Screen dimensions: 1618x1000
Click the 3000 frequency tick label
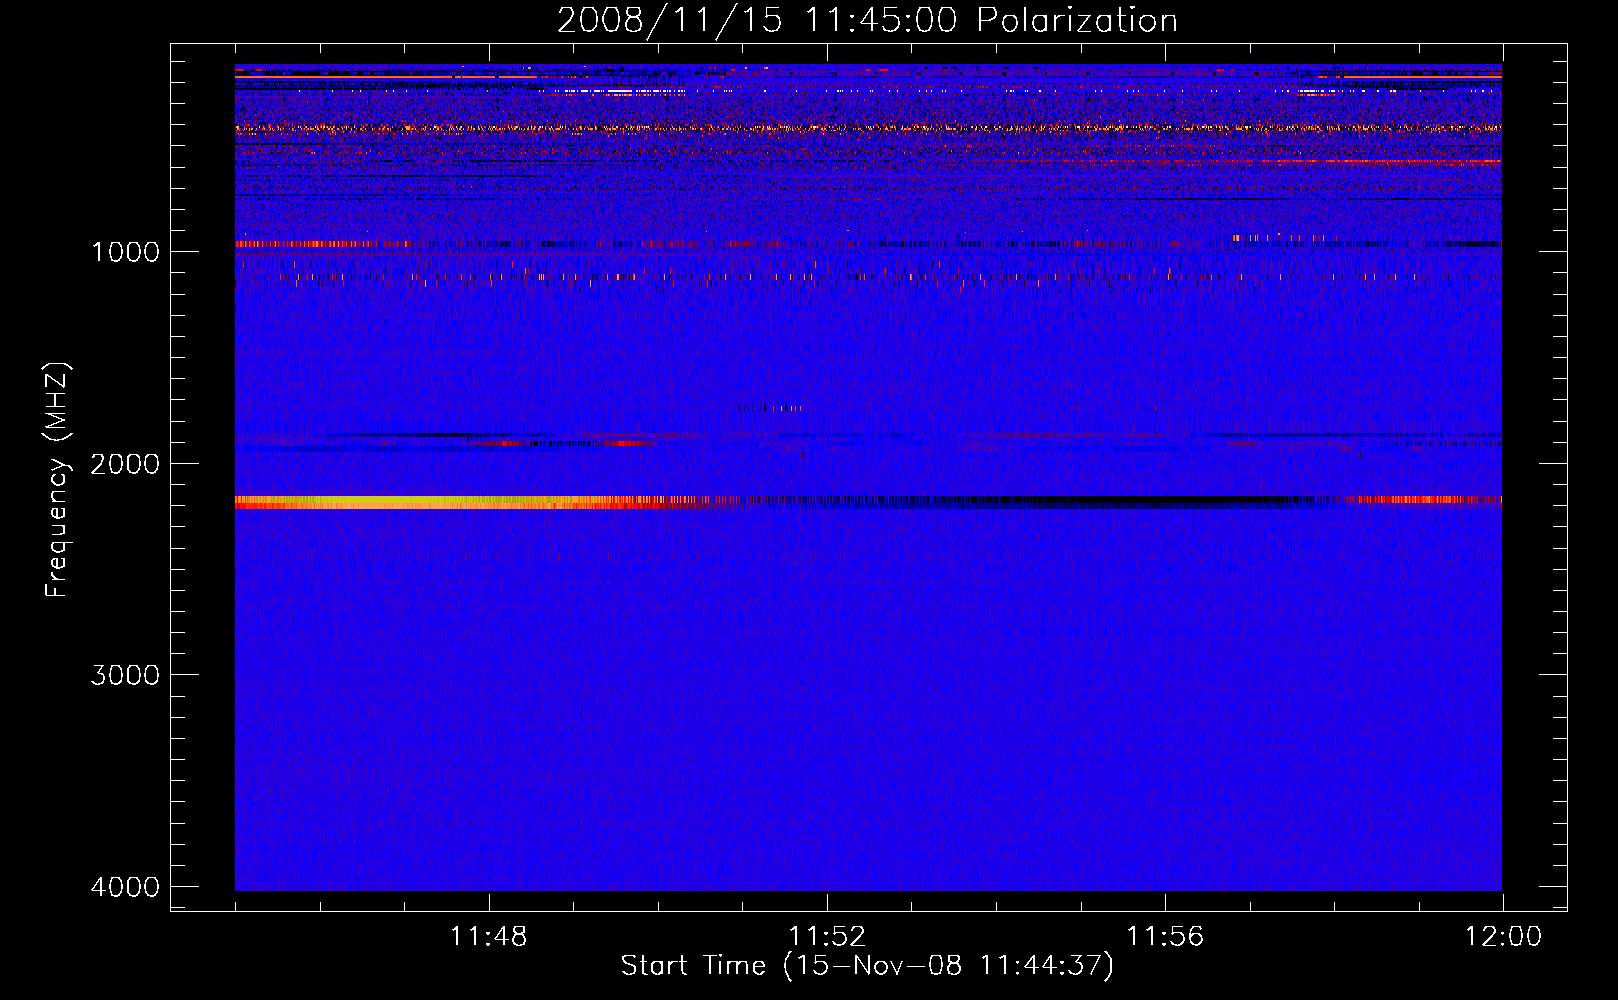point(125,675)
